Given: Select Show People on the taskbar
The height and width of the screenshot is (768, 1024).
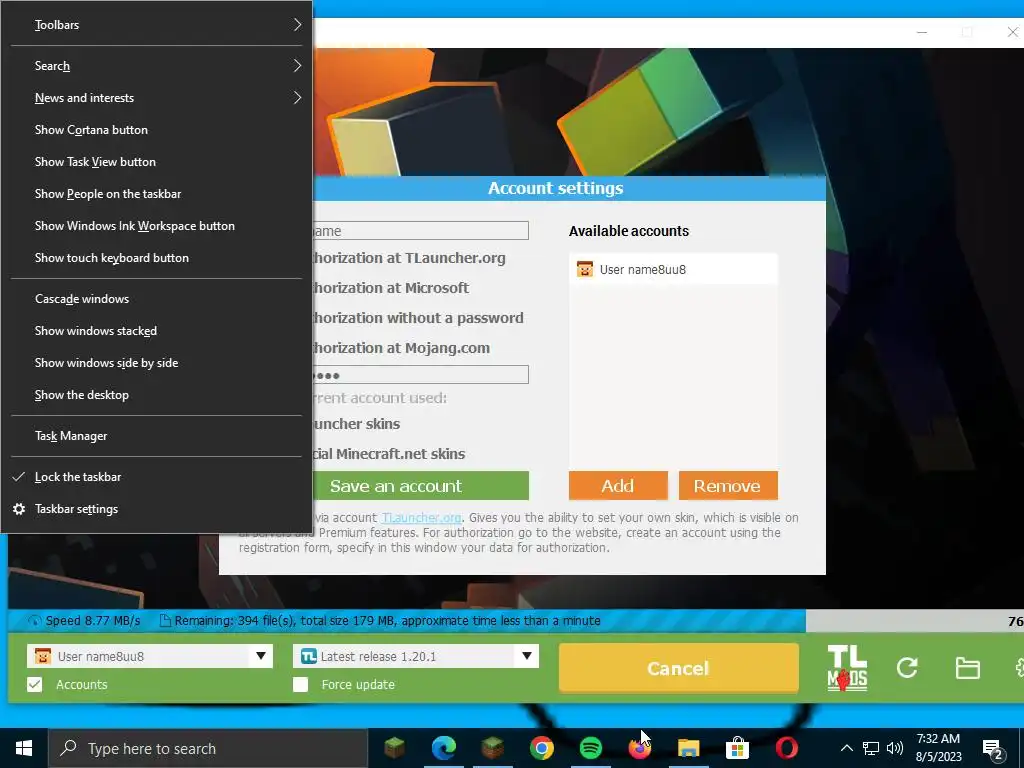Looking at the screenshot, I should 157,194.
